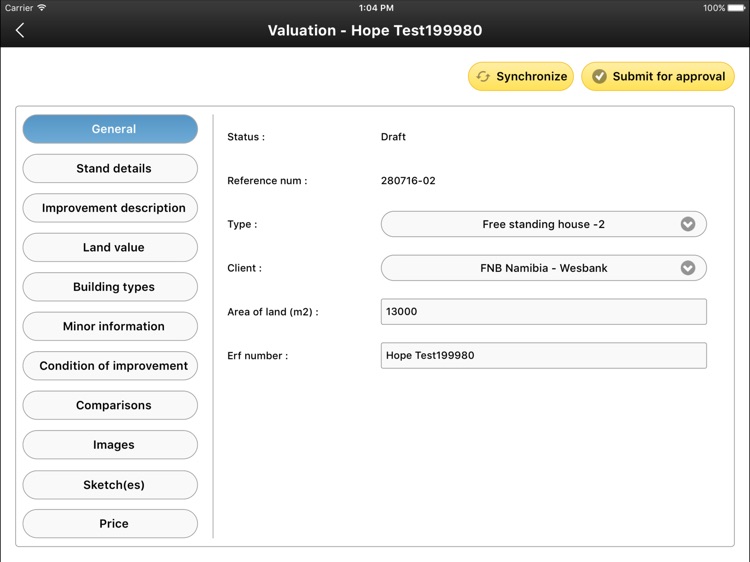Show the Comparisons section
The width and height of the screenshot is (750, 562).
[x=110, y=405]
